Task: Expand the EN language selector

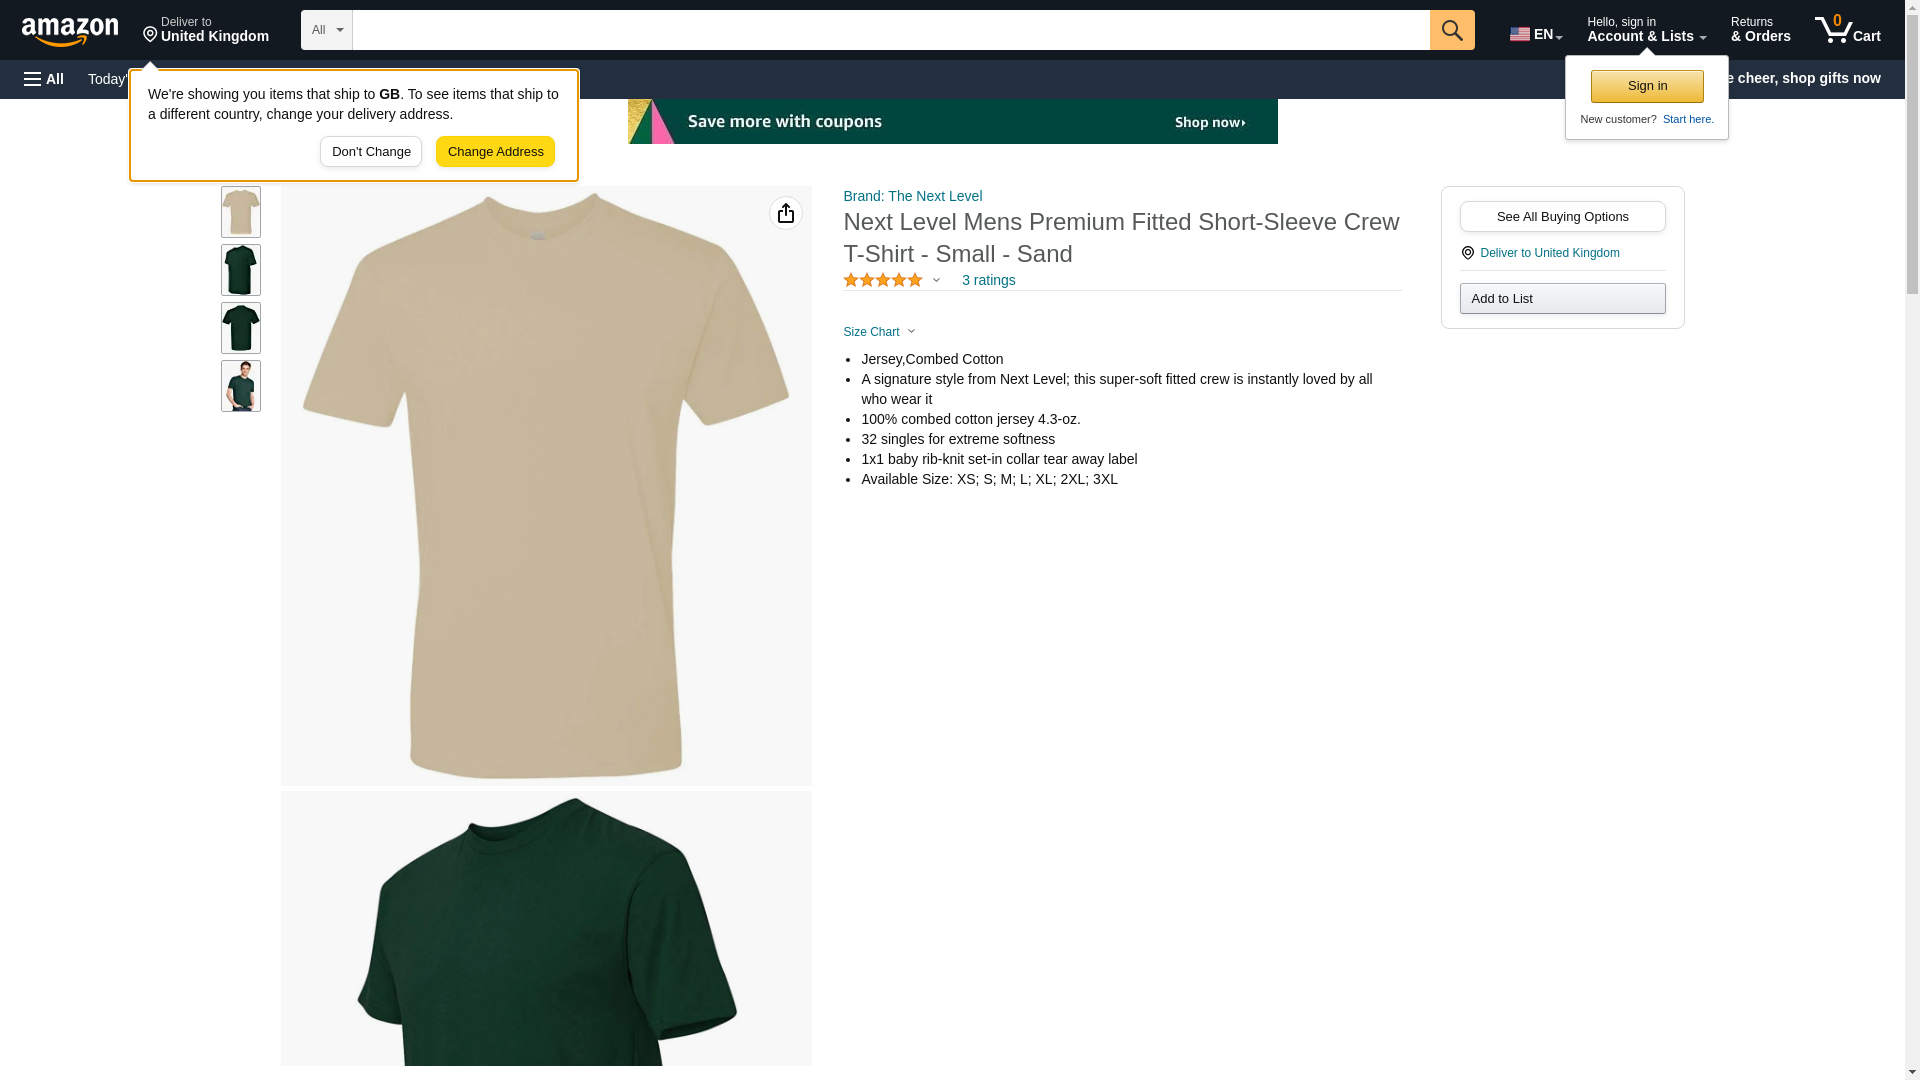Action: pos(1536,34)
